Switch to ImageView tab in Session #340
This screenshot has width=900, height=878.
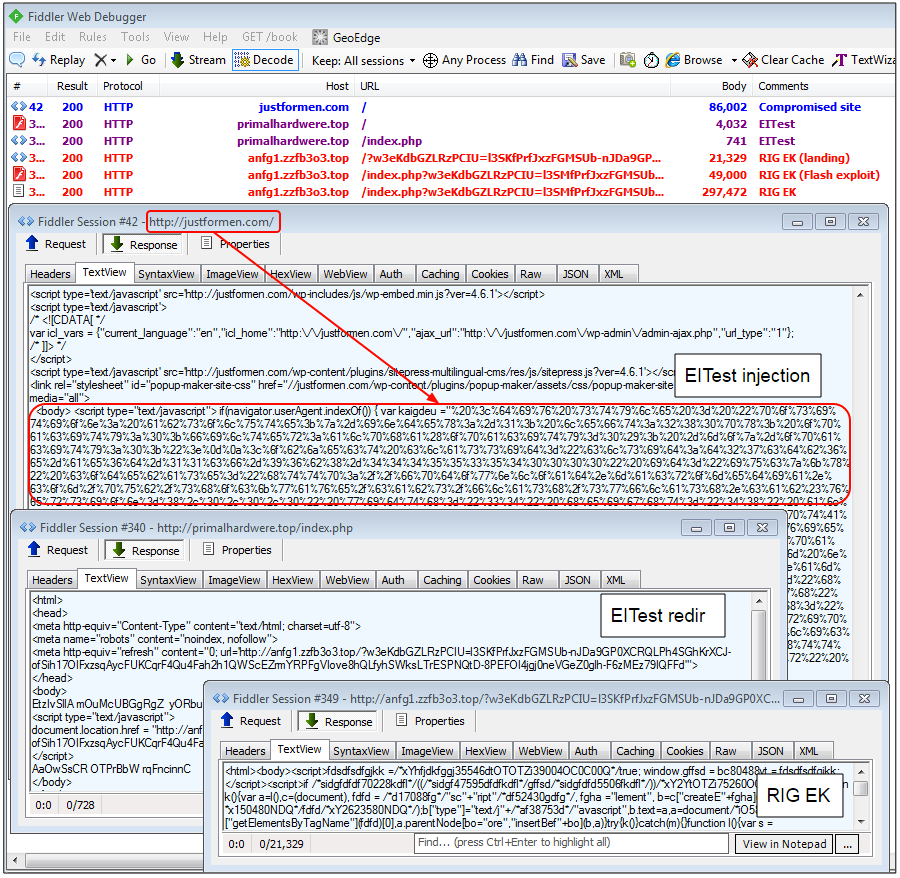234,580
